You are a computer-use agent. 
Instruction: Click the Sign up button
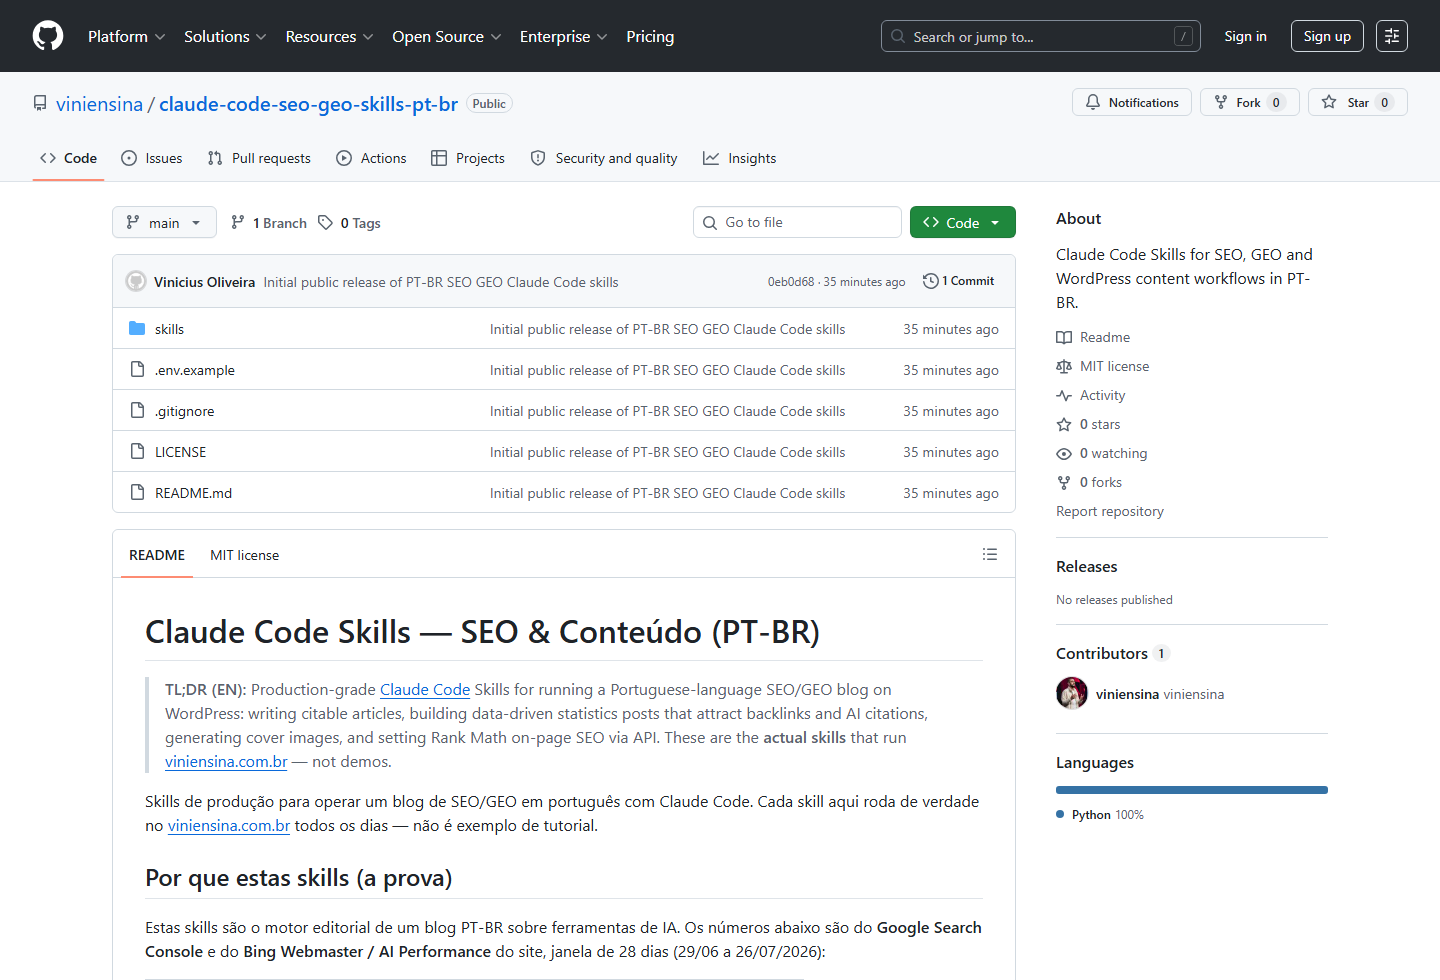(x=1327, y=36)
